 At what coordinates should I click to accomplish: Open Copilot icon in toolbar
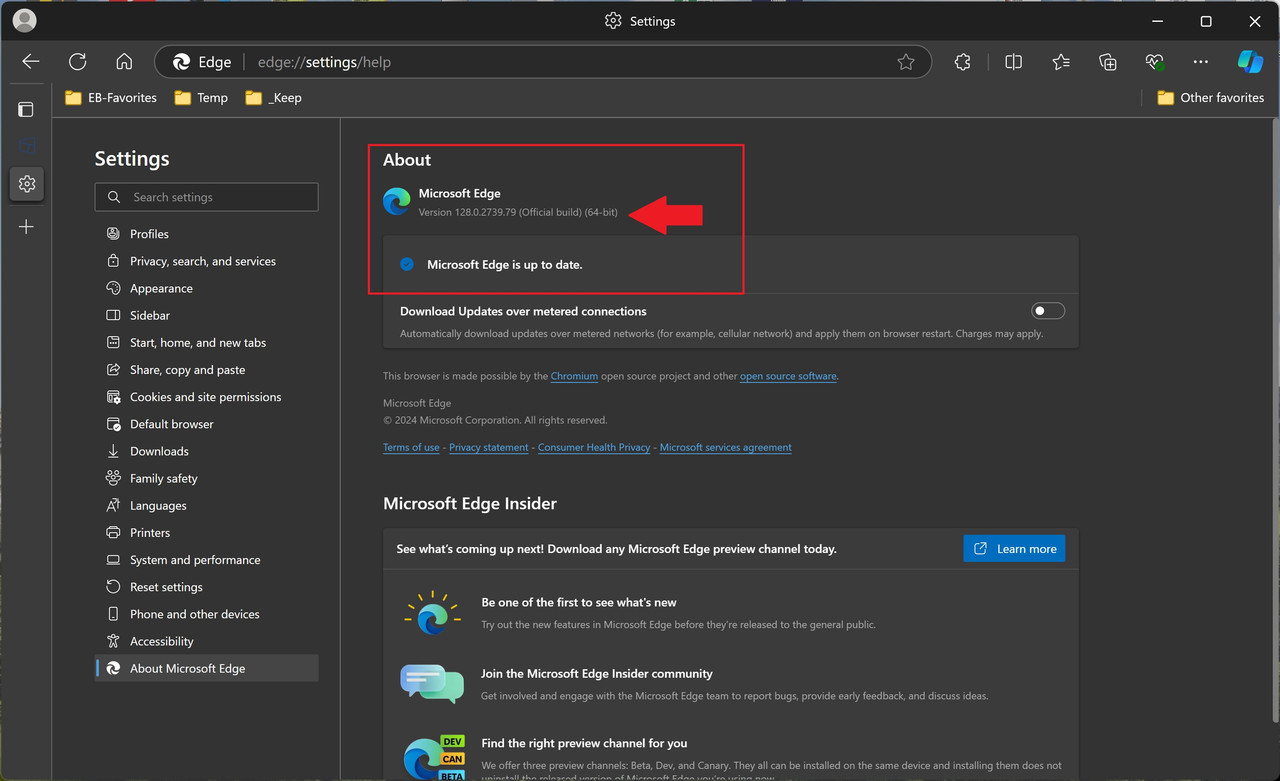[1250, 62]
